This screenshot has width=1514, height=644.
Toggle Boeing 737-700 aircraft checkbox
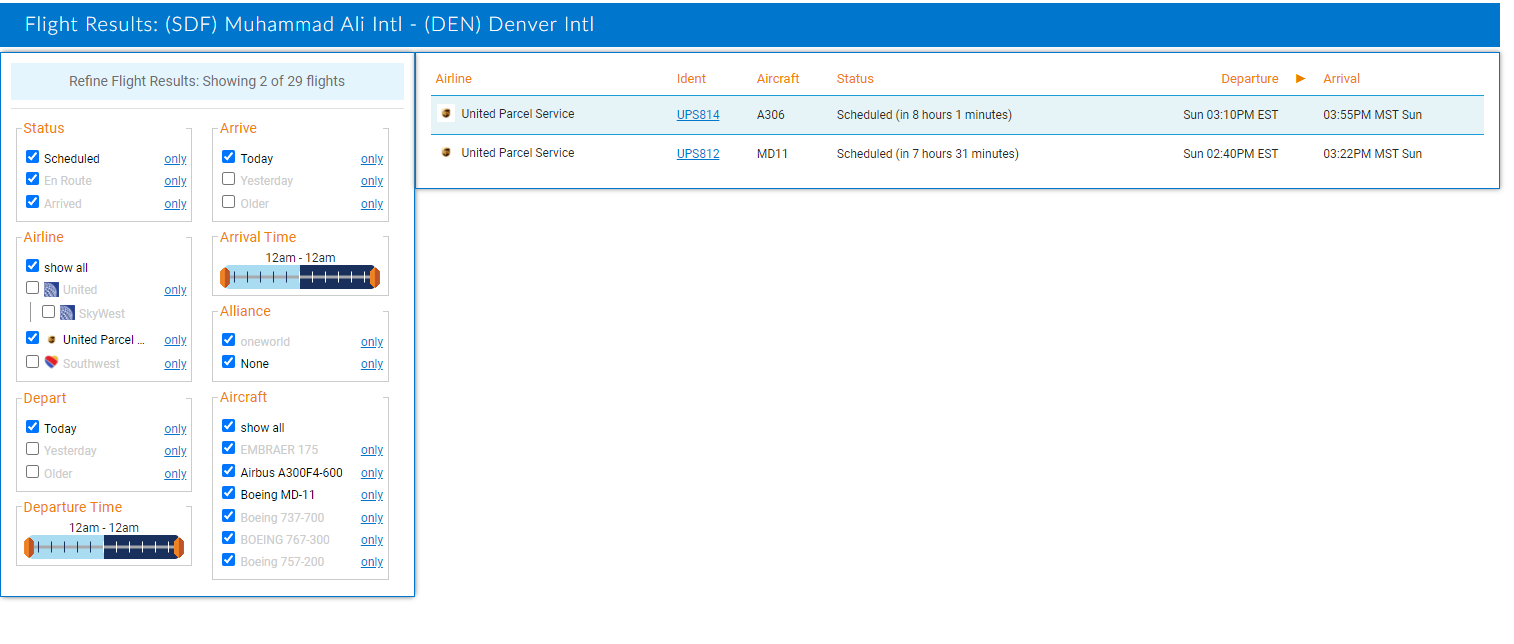pos(229,516)
